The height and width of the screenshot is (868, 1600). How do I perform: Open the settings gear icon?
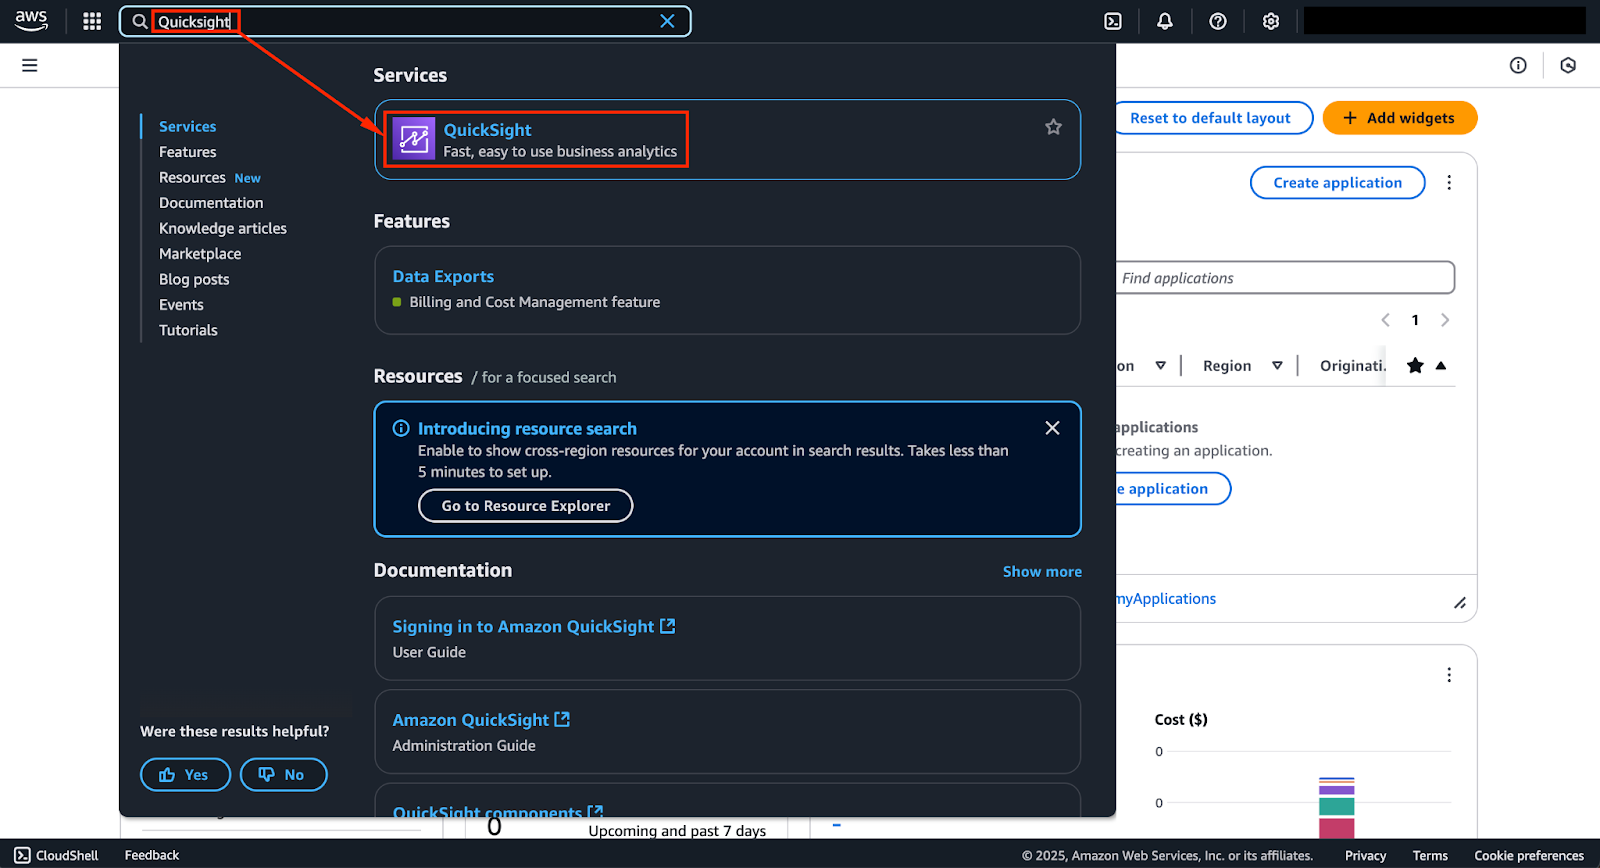pyautogui.click(x=1271, y=21)
